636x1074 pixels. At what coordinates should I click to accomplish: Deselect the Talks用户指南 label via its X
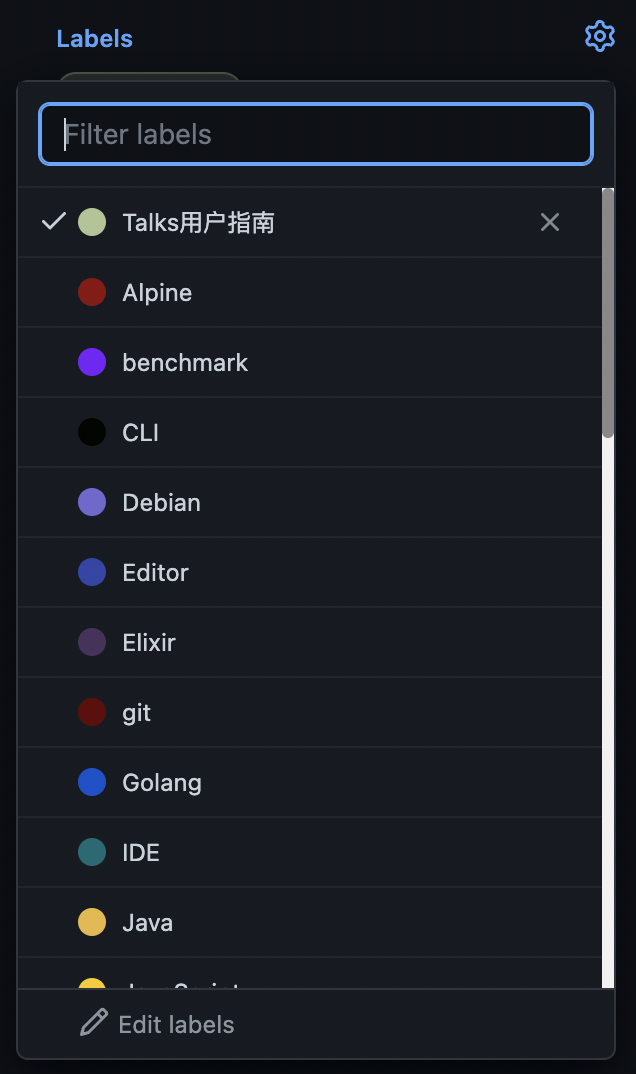click(549, 222)
